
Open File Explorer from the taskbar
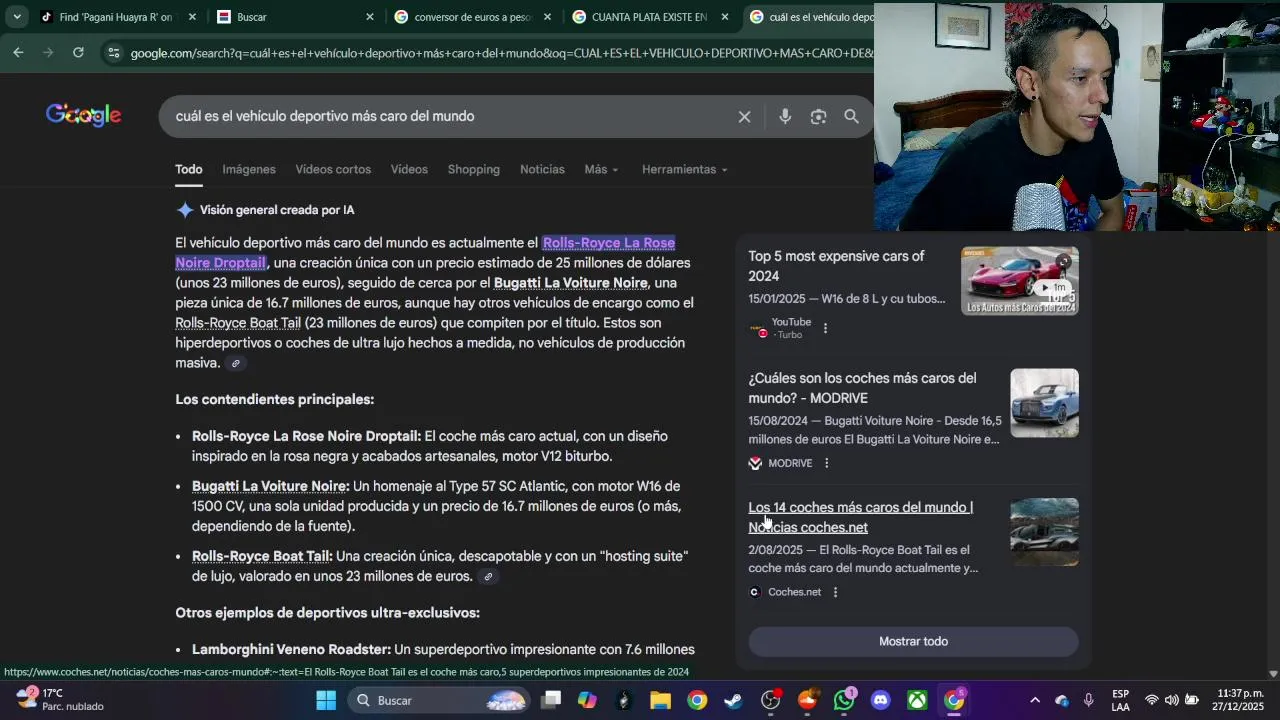660,700
